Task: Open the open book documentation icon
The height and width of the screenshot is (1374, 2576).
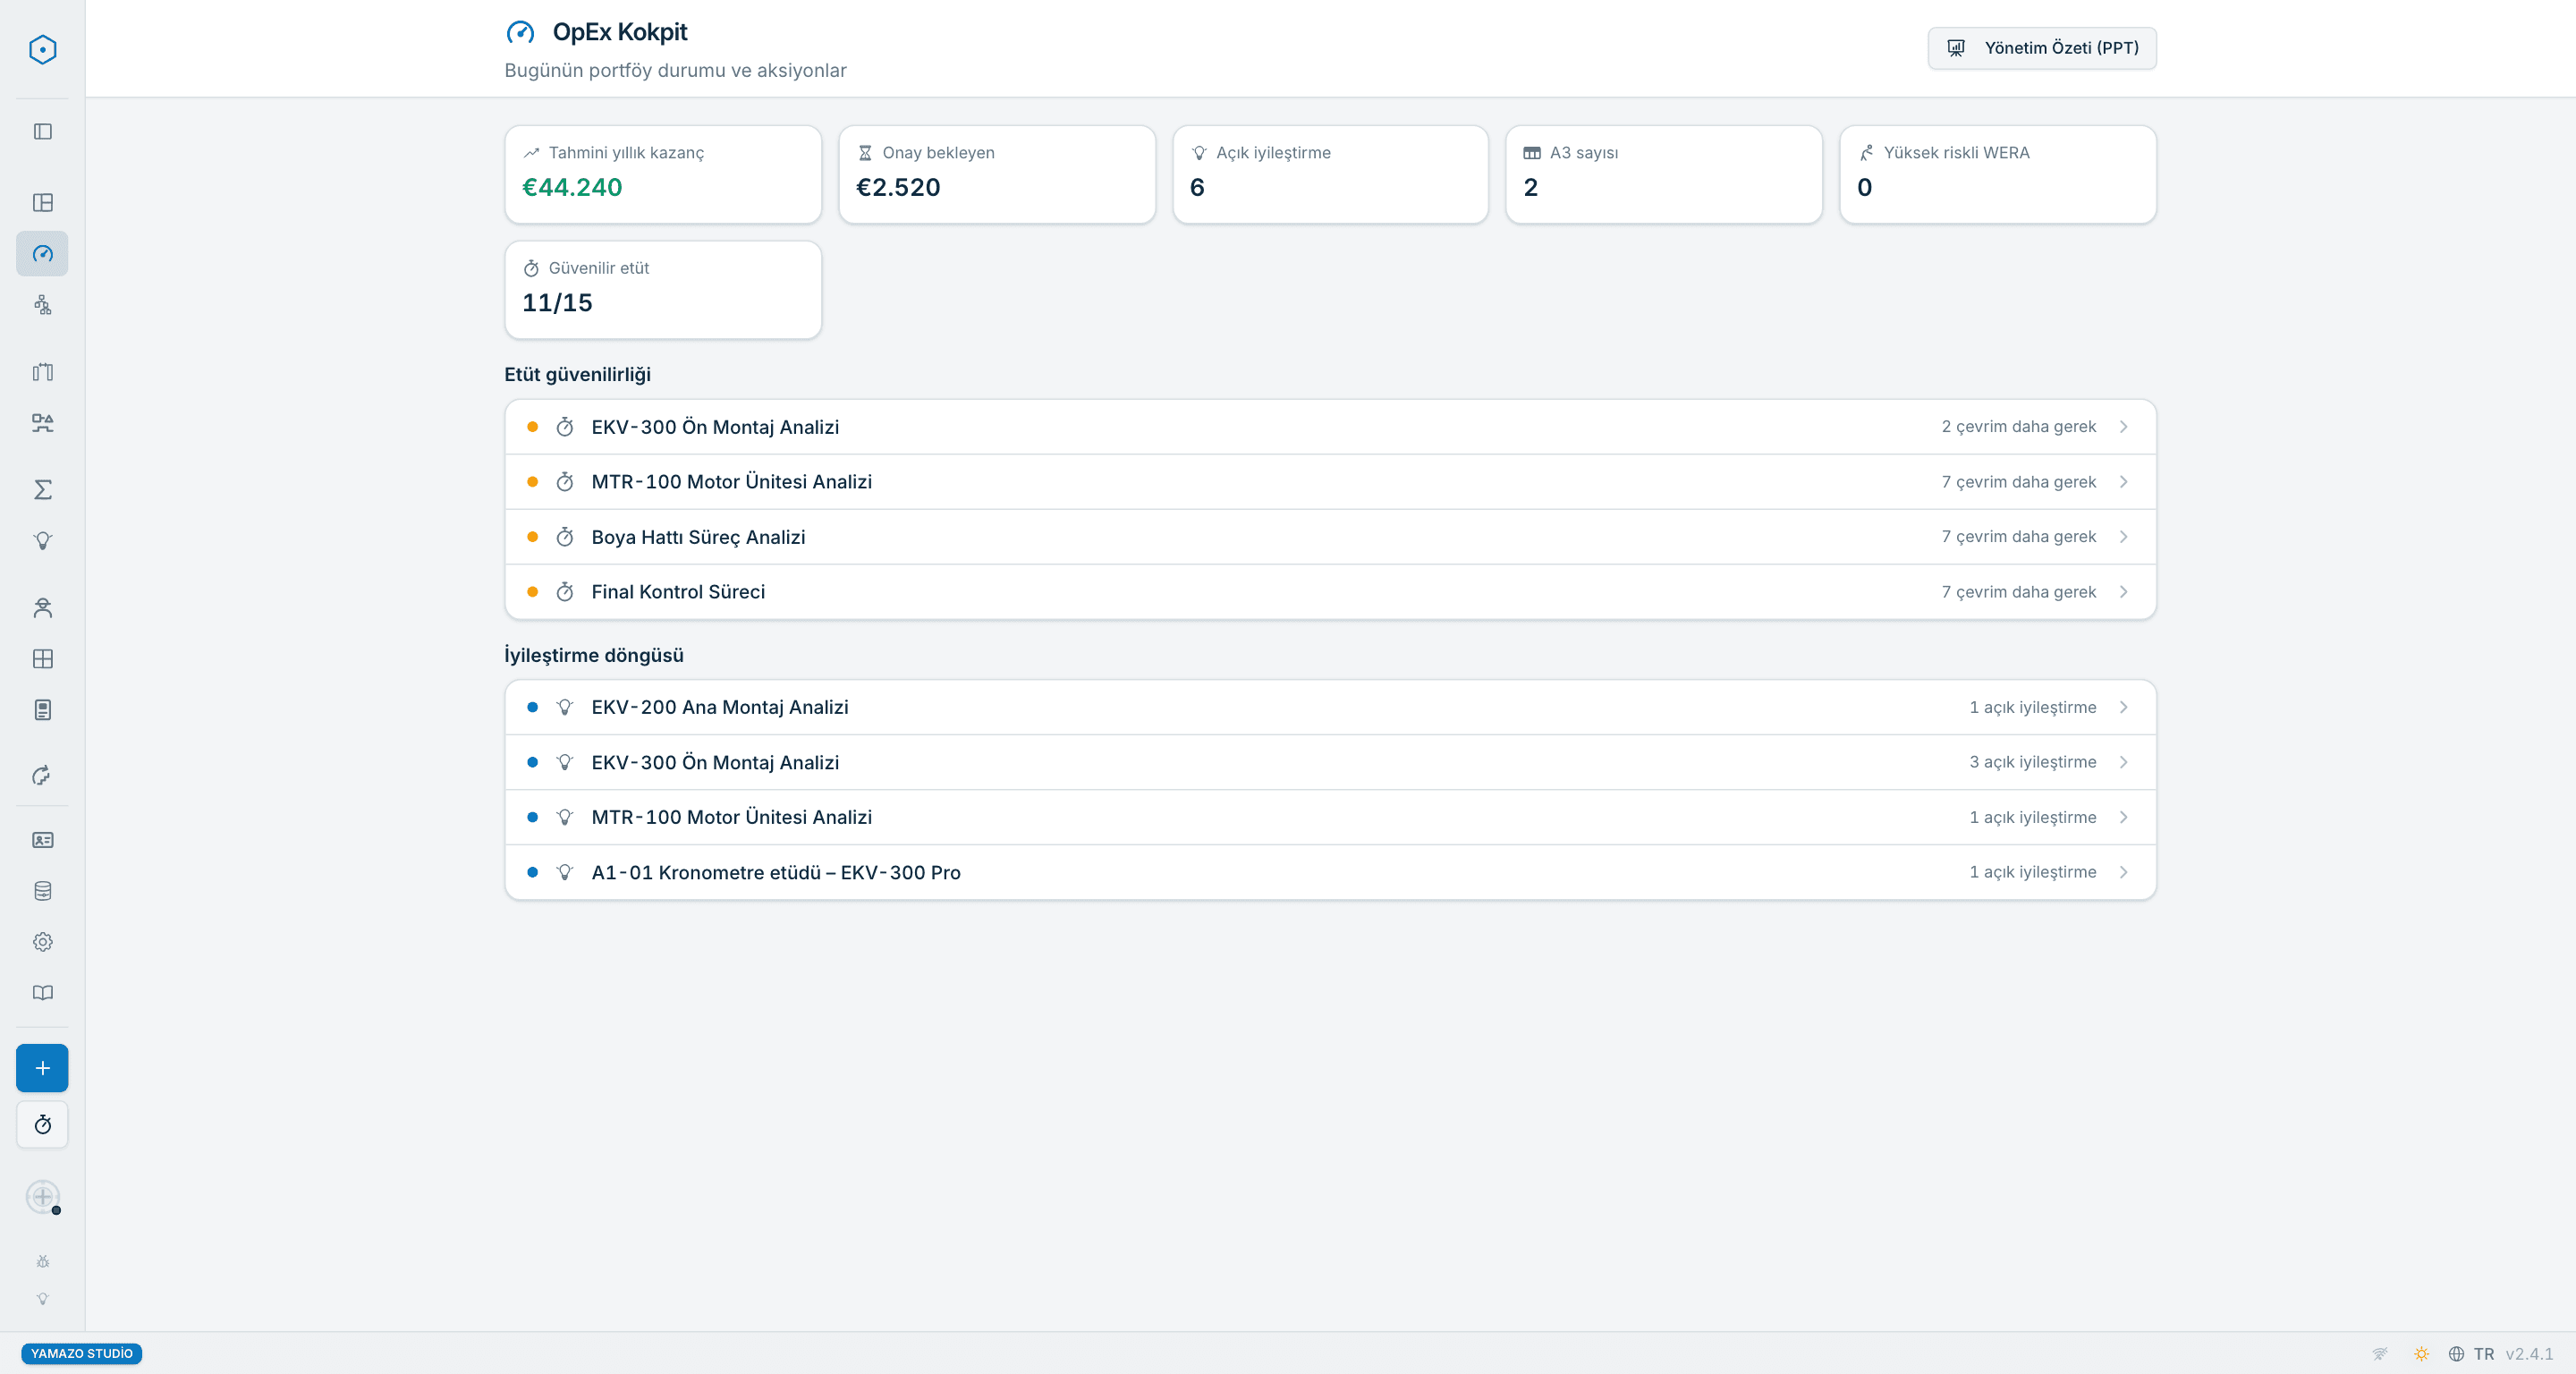Action: (42, 993)
